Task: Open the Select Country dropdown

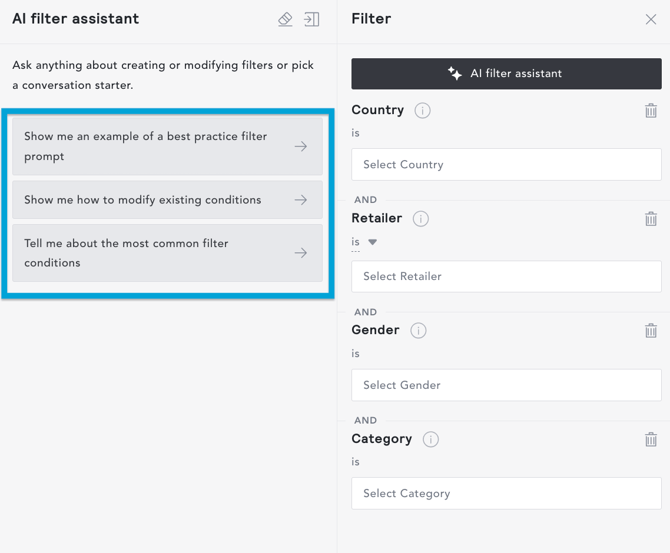Action: [x=506, y=165]
